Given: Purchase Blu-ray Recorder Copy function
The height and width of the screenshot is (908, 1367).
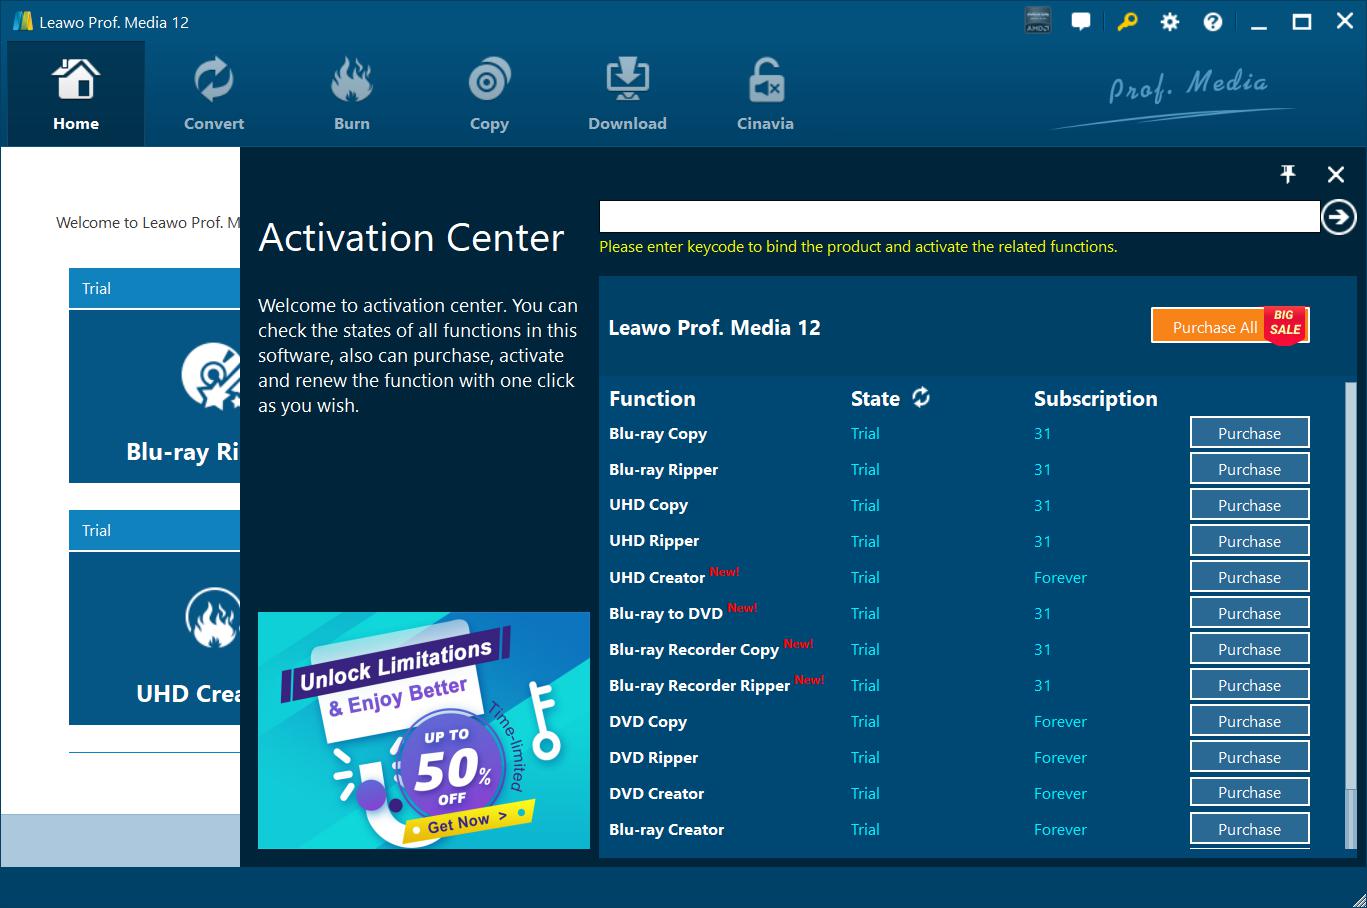Looking at the screenshot, I should 1249,649.
